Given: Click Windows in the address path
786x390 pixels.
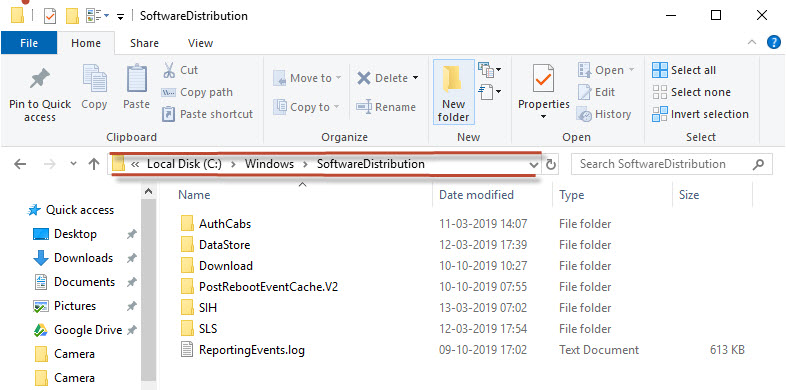Looking at the screenshot, I should point(269,164).
